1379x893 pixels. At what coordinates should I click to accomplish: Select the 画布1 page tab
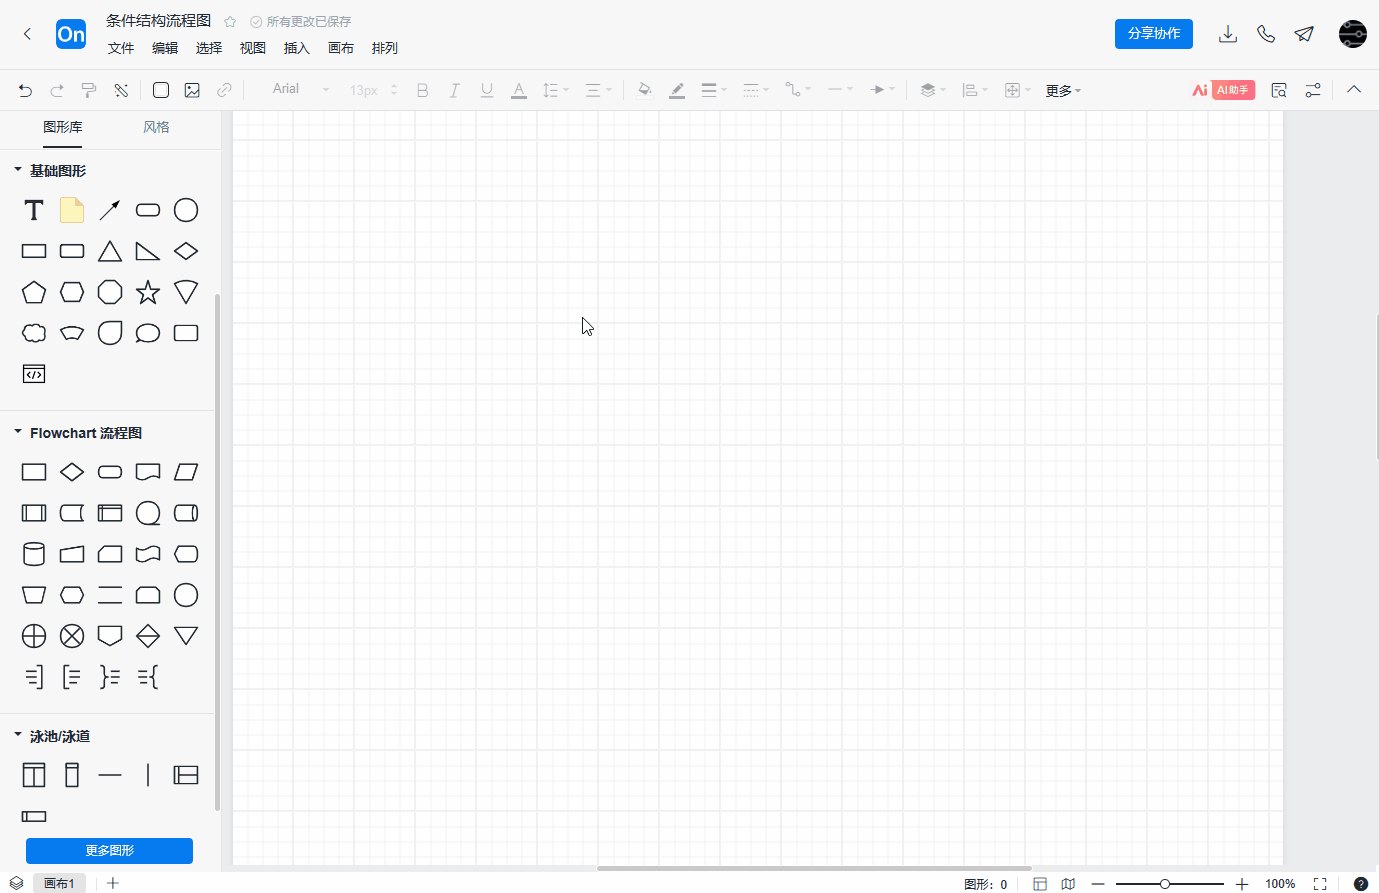(59, 884)
